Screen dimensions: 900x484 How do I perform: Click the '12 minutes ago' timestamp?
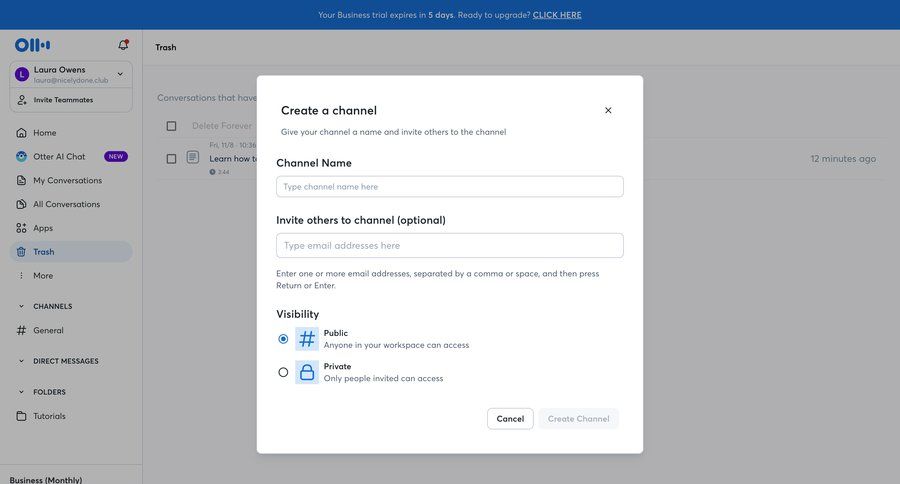[x=843, y=158]
